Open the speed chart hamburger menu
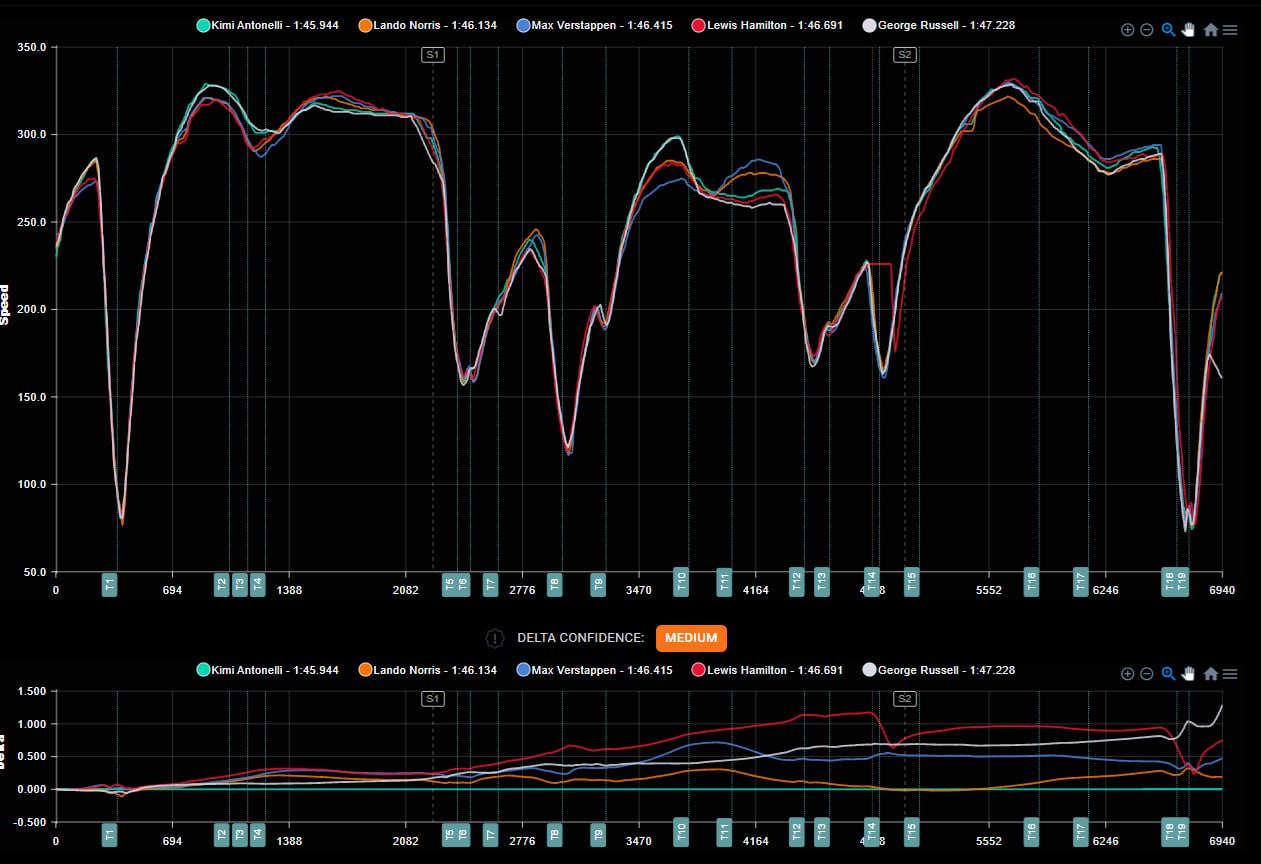Screen dimensions: 1261x864 (x=1230, y=30)
